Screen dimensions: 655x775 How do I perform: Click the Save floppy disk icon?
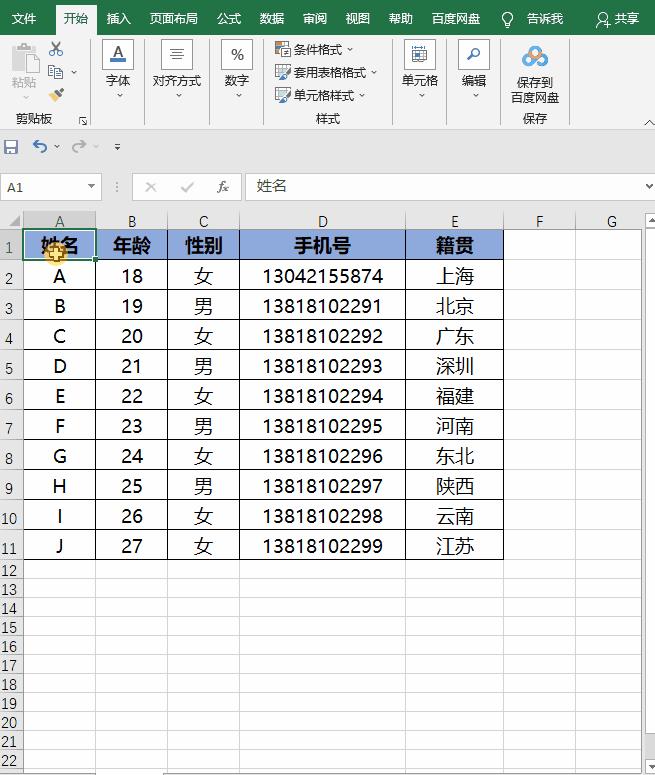[x=11, y=147]
